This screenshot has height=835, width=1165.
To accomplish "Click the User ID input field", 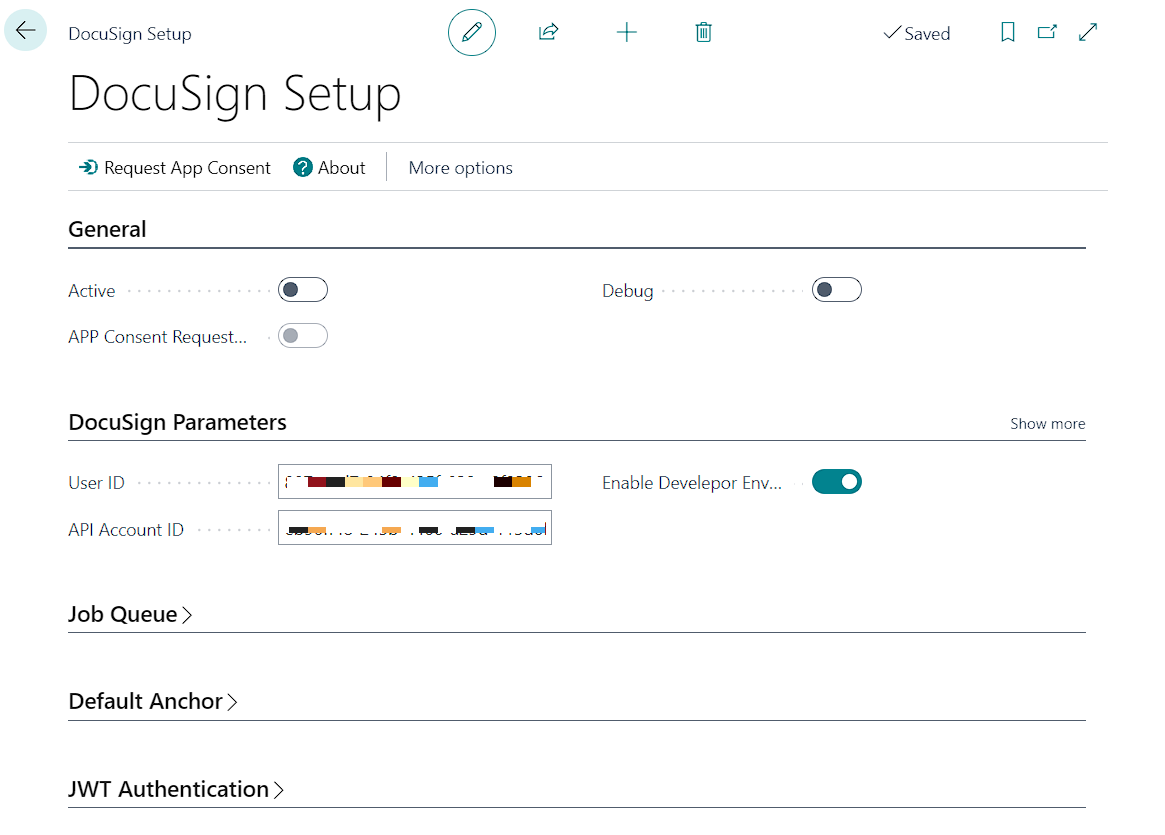I will click(x=415, y=481).
